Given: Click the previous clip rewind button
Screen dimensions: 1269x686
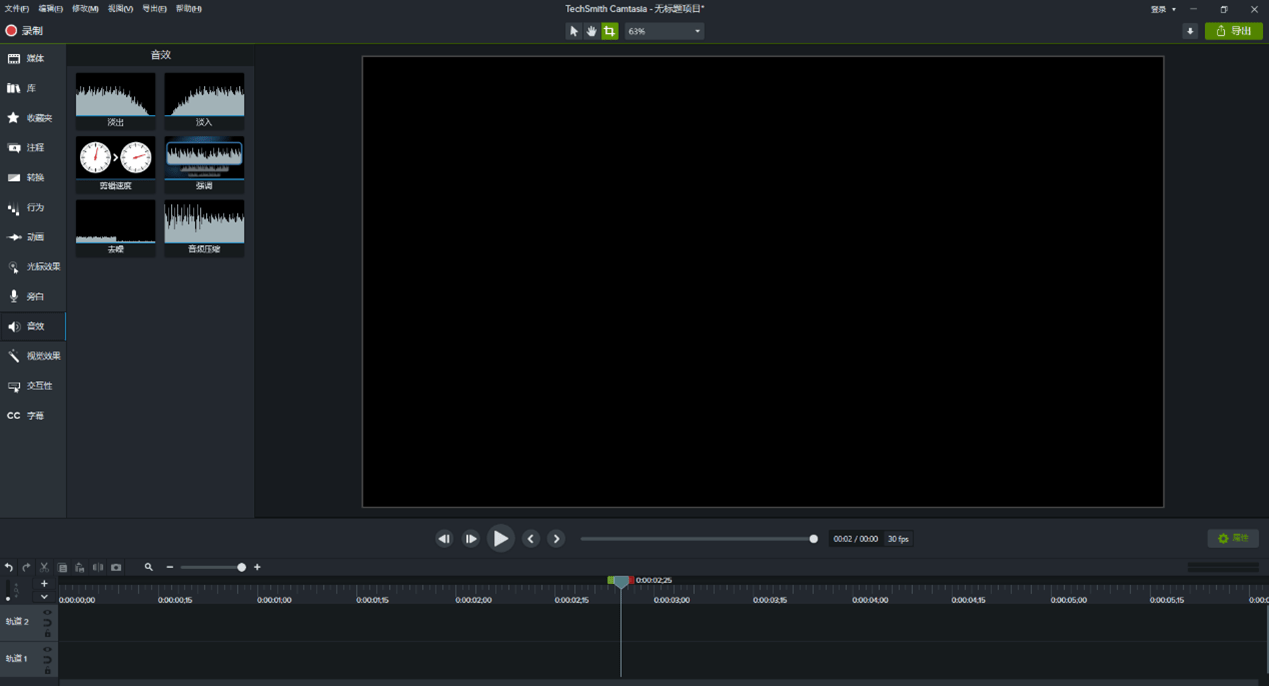Looking at the screenshot, I should (444, 539).
